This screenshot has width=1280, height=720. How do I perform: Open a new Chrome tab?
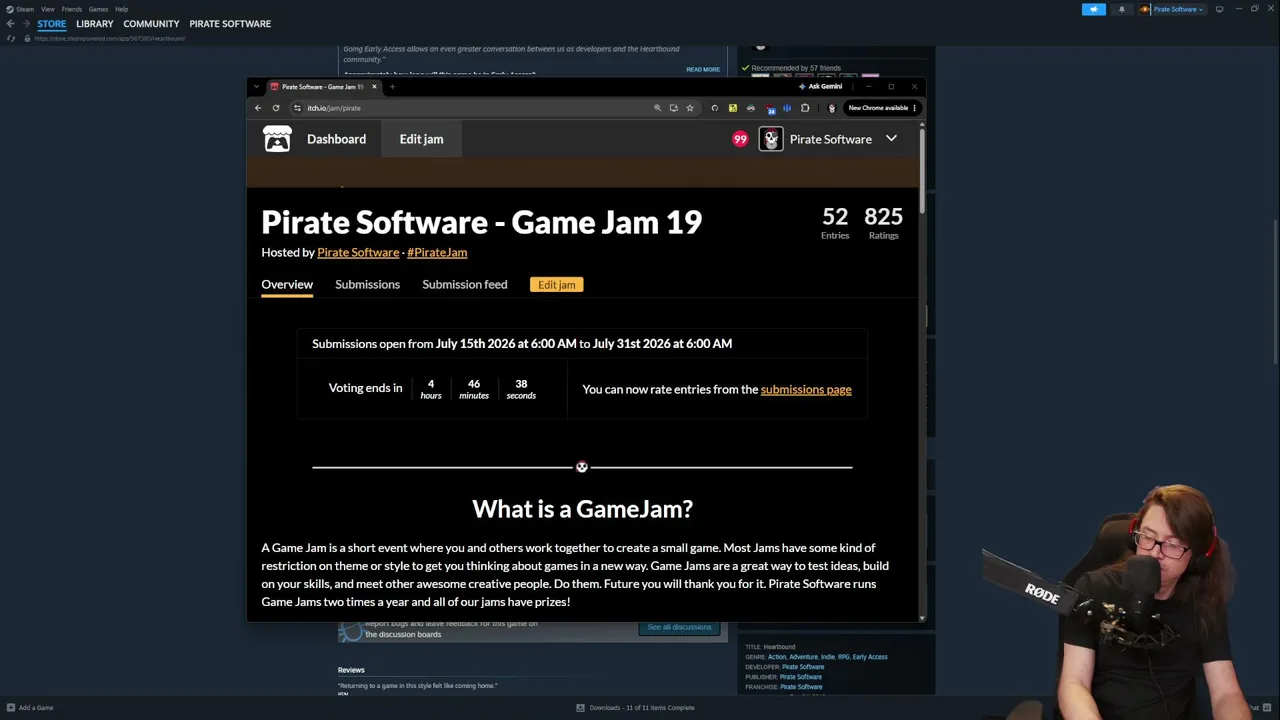coord(392,87)
